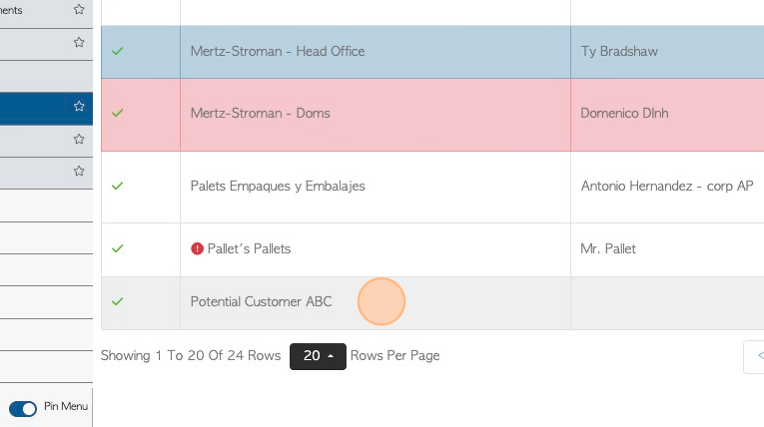
Task: Open the 20 rows per page dropdown
Action: click(318, 356)
